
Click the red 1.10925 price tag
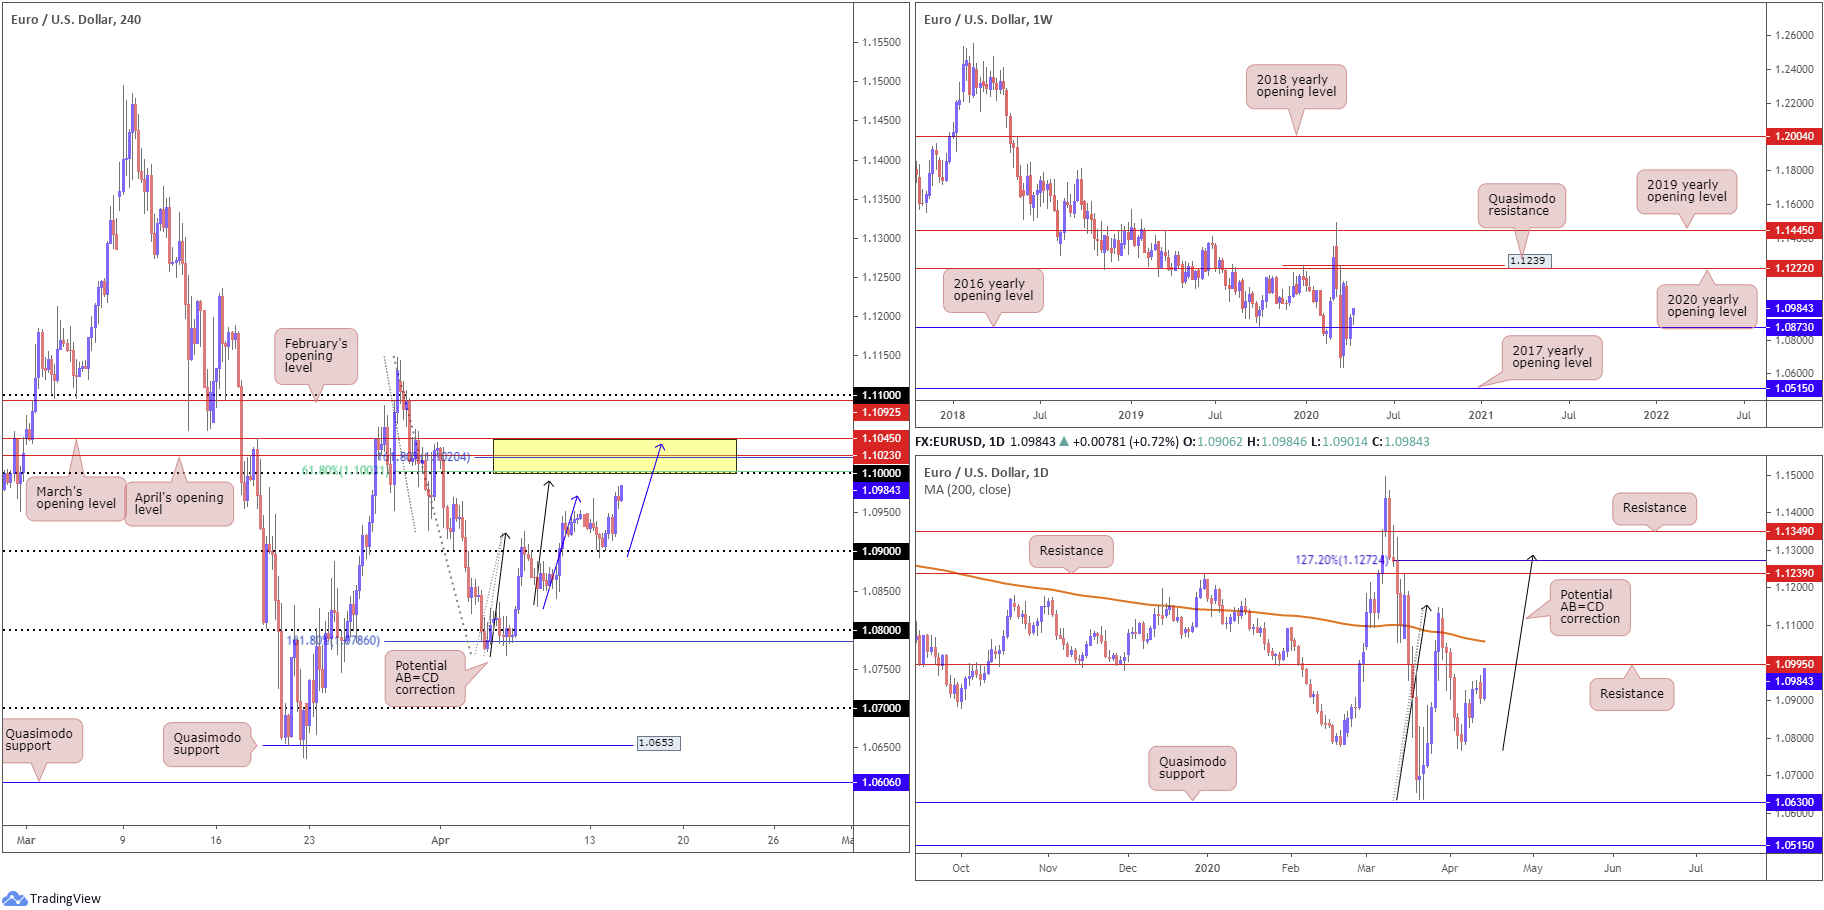click(x=881, y=412)
